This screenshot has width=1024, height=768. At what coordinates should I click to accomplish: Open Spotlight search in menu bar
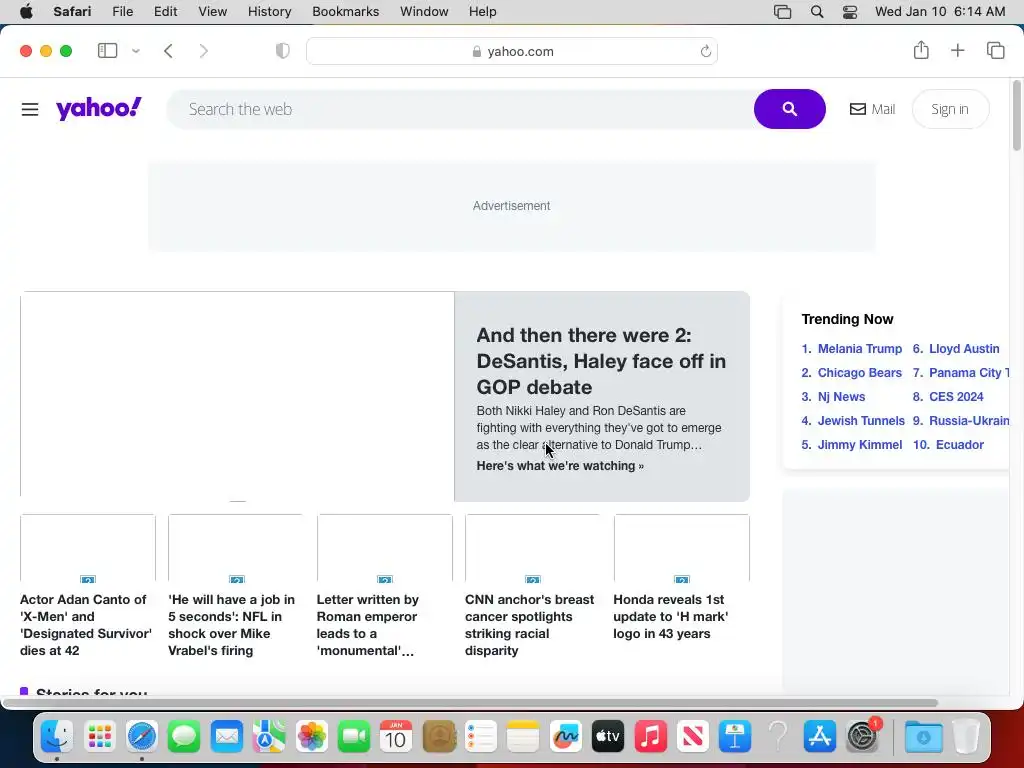[x=816, y=11]
